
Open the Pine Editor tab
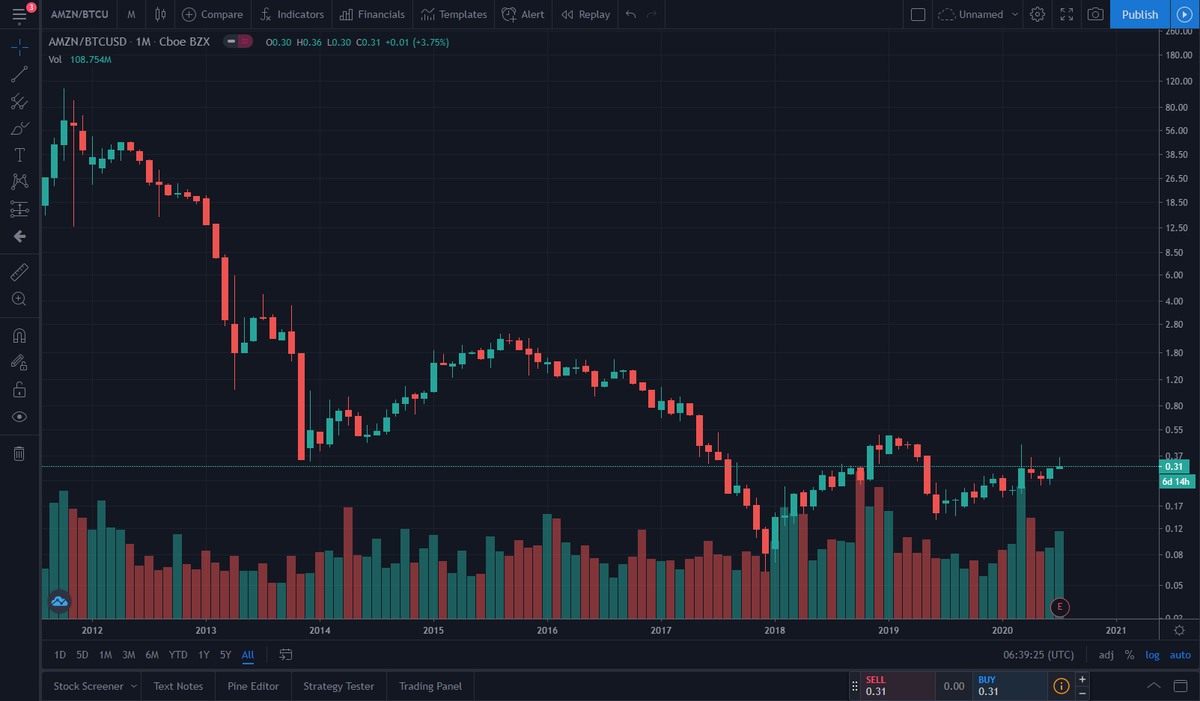pyautogui.click(x=253, y=686)
